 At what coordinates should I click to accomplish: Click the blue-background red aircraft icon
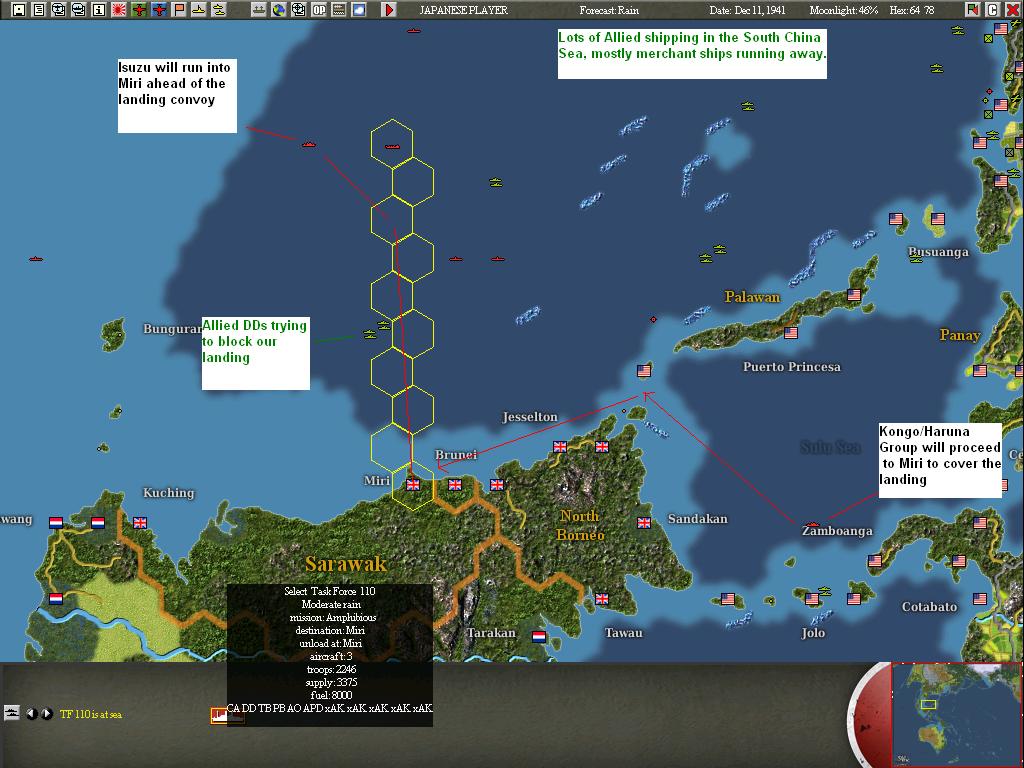[x=159, y=9]
